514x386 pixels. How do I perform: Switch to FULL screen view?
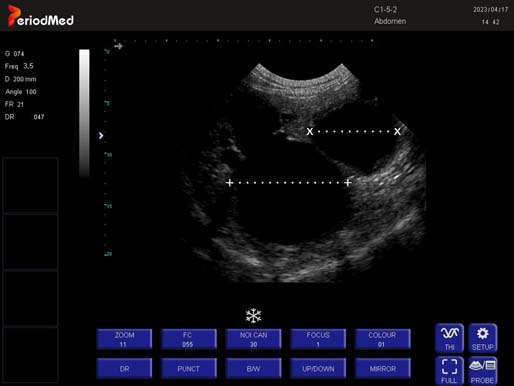click(x=449, y=371)
